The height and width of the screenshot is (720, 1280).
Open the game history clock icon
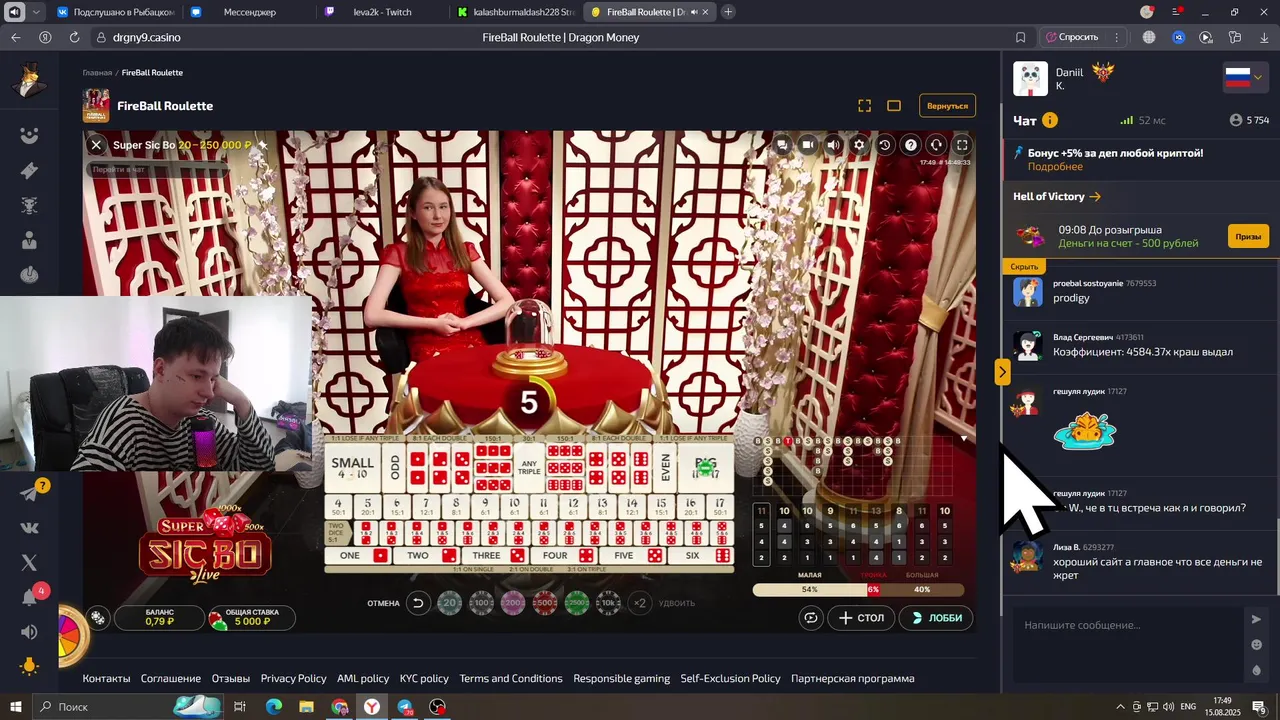coord(885,145)
